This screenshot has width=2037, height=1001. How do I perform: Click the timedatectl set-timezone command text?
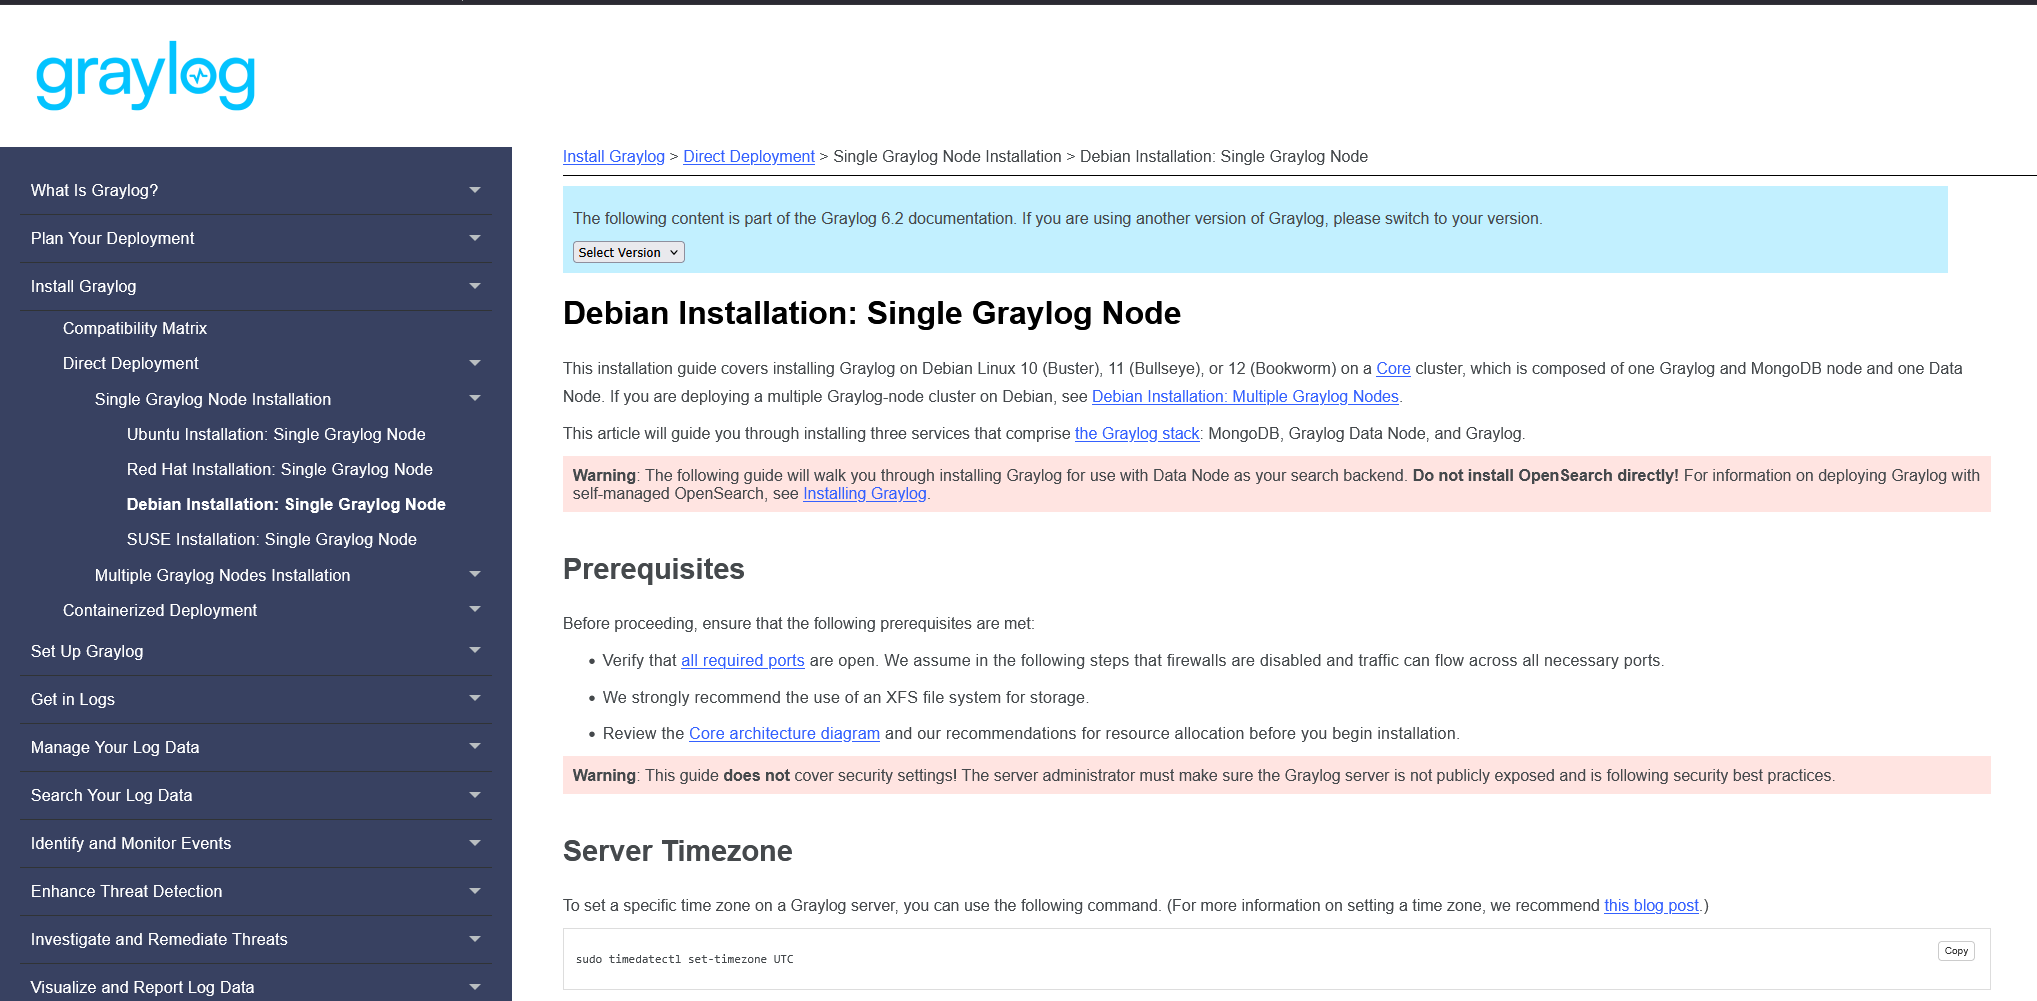pyautogui.click(x=685, y=959)
